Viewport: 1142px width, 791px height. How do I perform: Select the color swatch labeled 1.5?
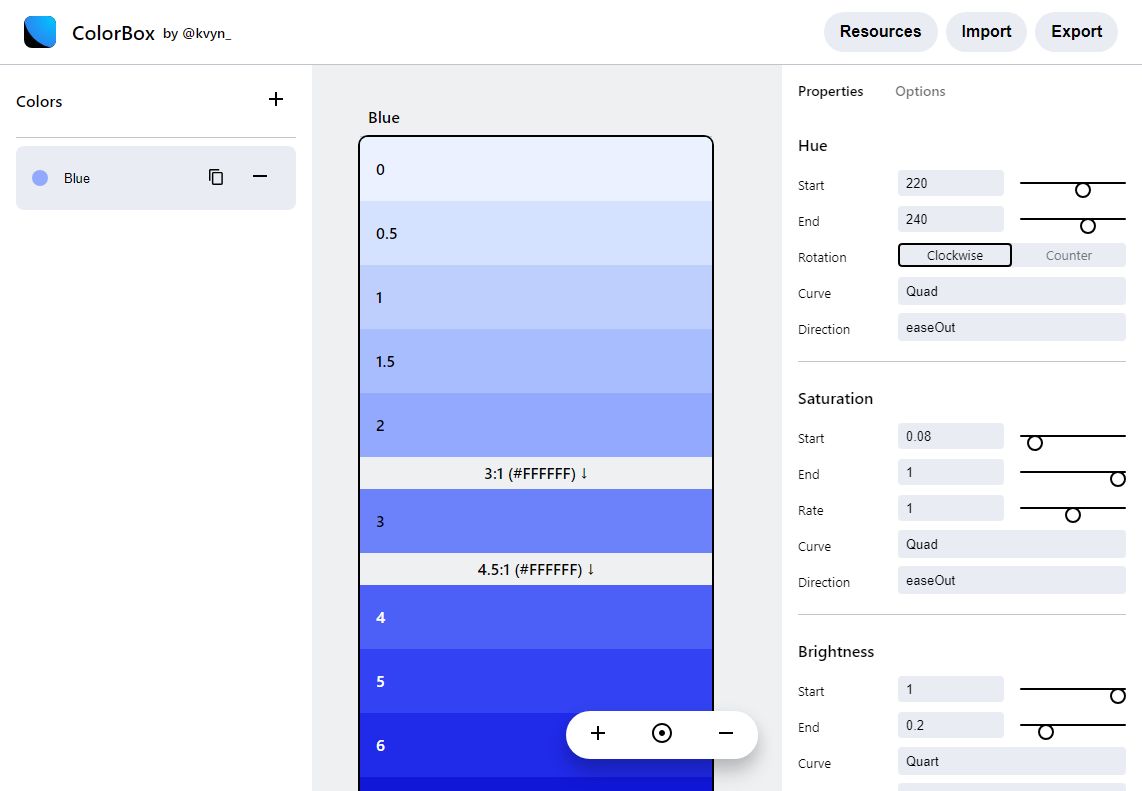point(536,361)
